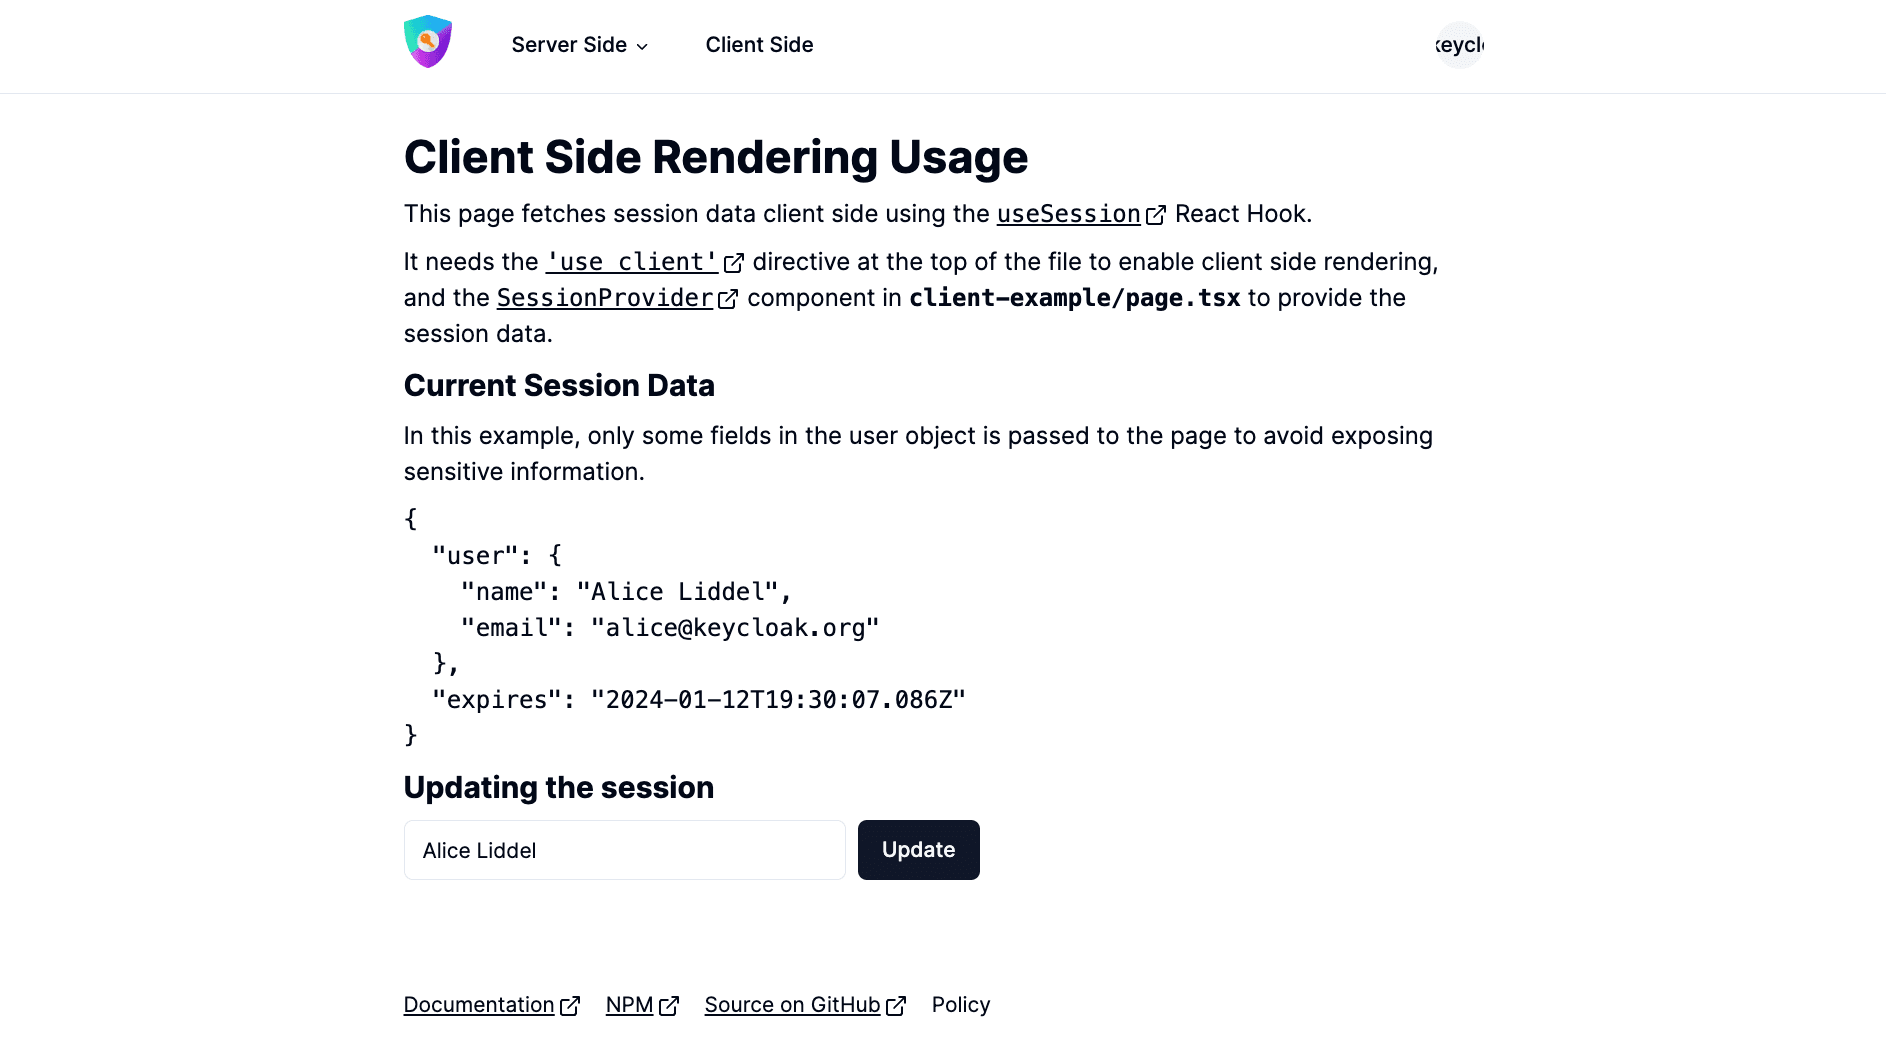Click the external-link icon after useSession

click(x=1156, y=215)
